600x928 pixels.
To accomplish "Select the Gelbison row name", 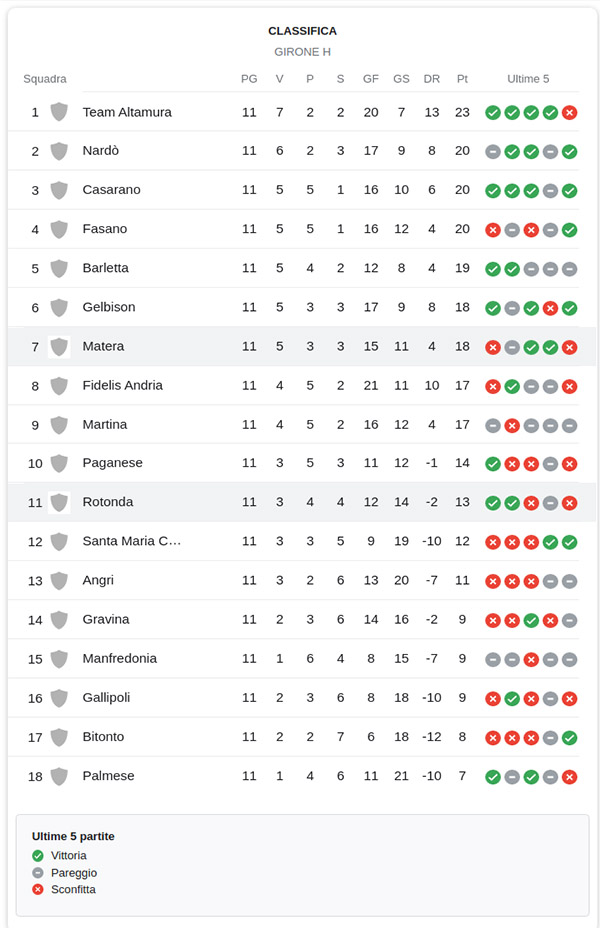I will pos(109,307).
